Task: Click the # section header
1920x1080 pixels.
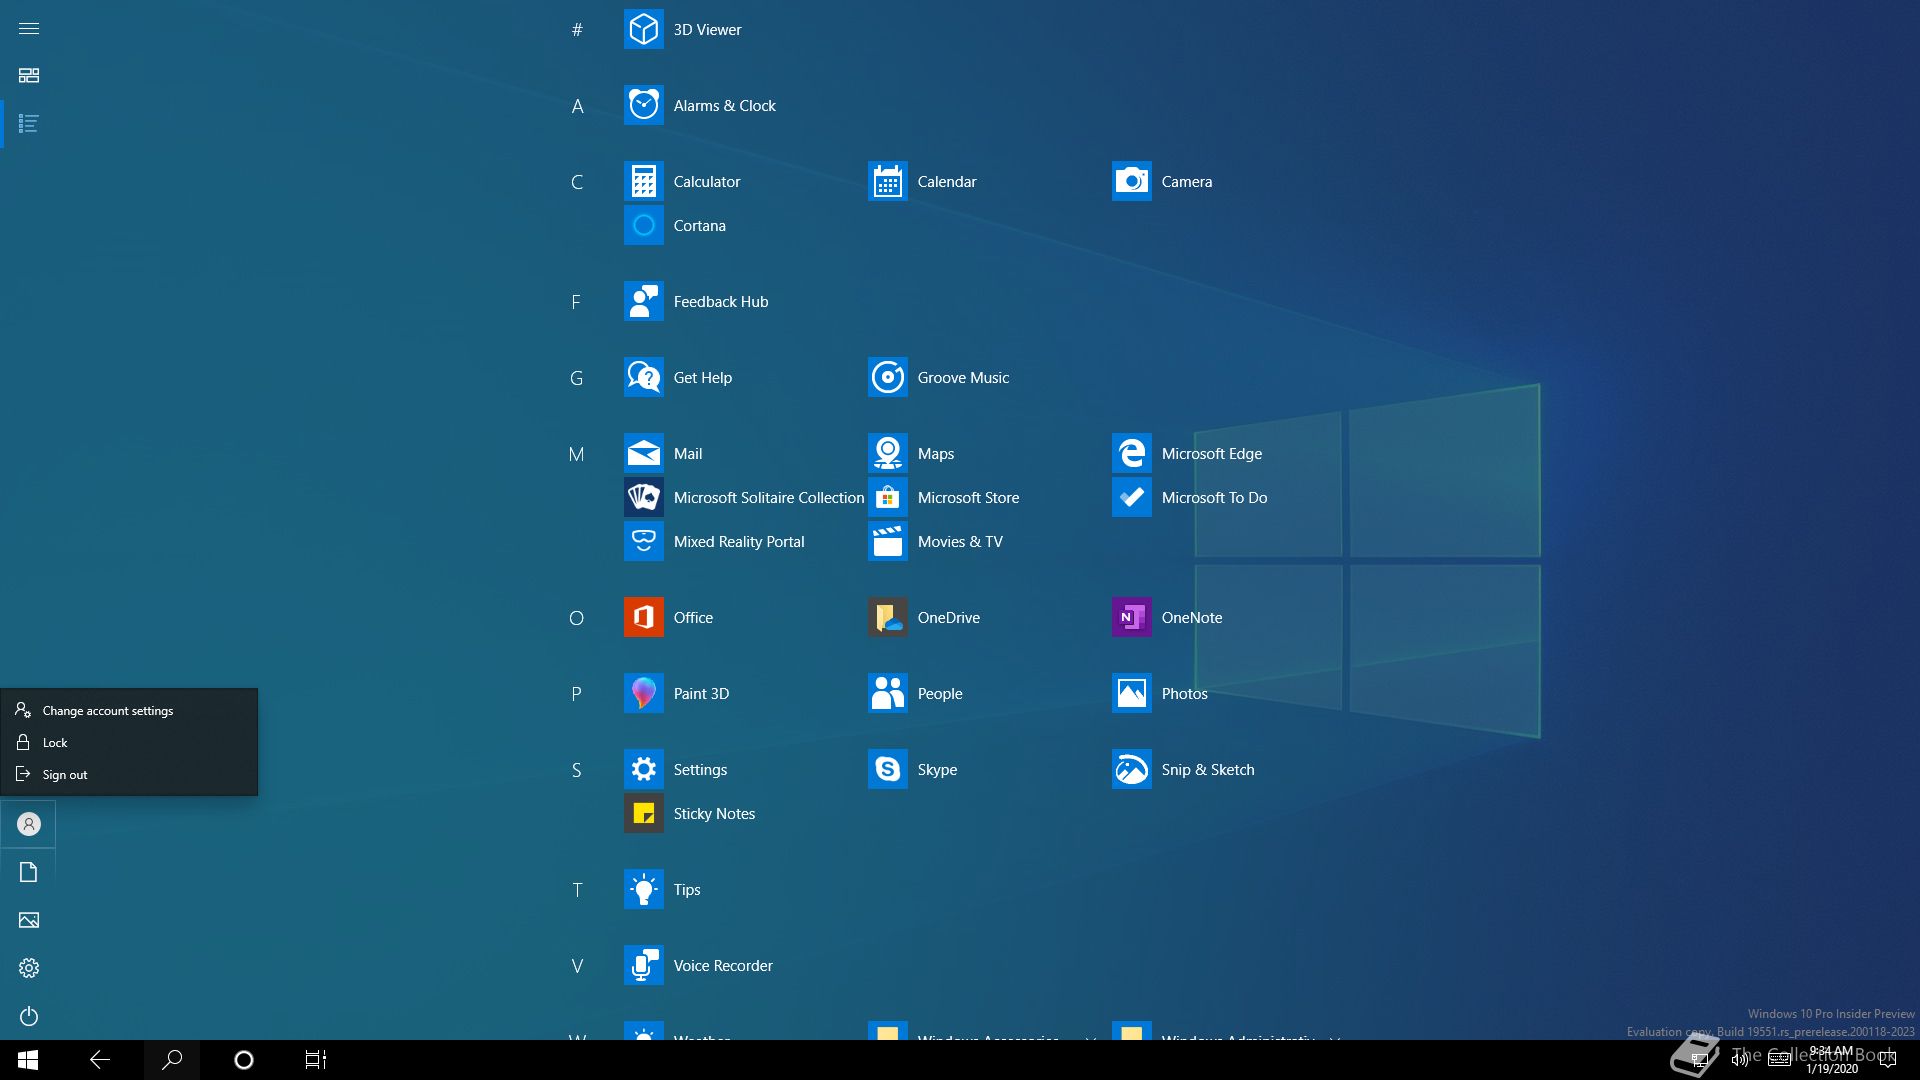Action: click(x=577, y=30)
